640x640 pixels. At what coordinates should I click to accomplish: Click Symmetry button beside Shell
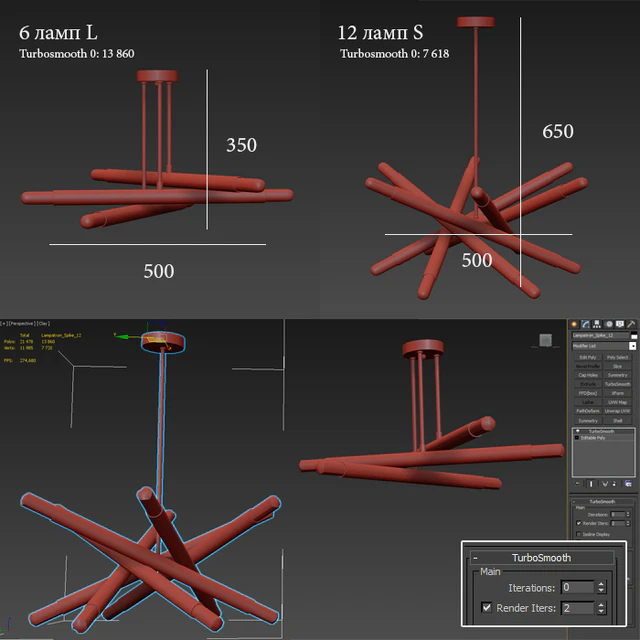click(588, 420)
